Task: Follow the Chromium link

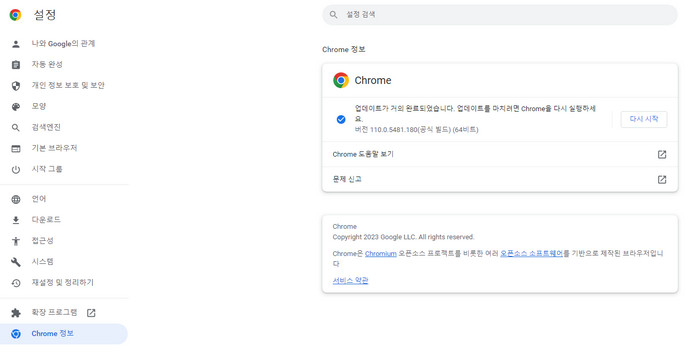Action: [380, 253]
